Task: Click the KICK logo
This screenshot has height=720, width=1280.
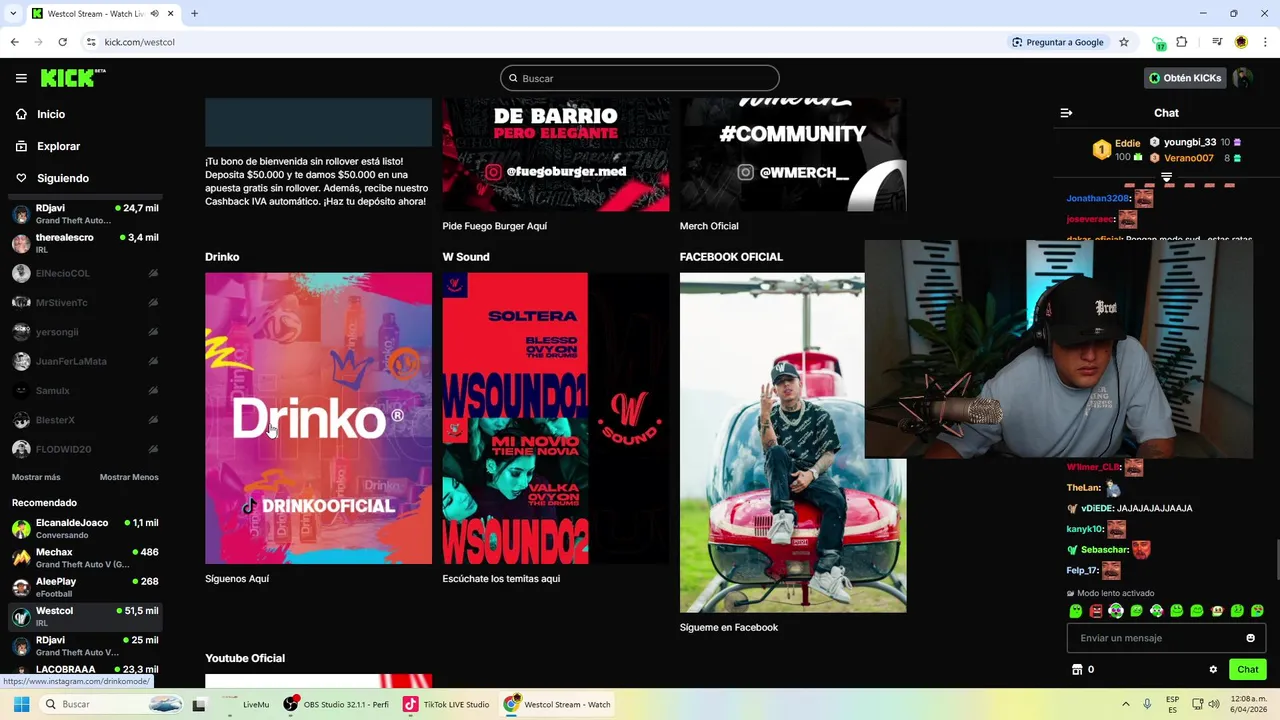Action: 72,78
